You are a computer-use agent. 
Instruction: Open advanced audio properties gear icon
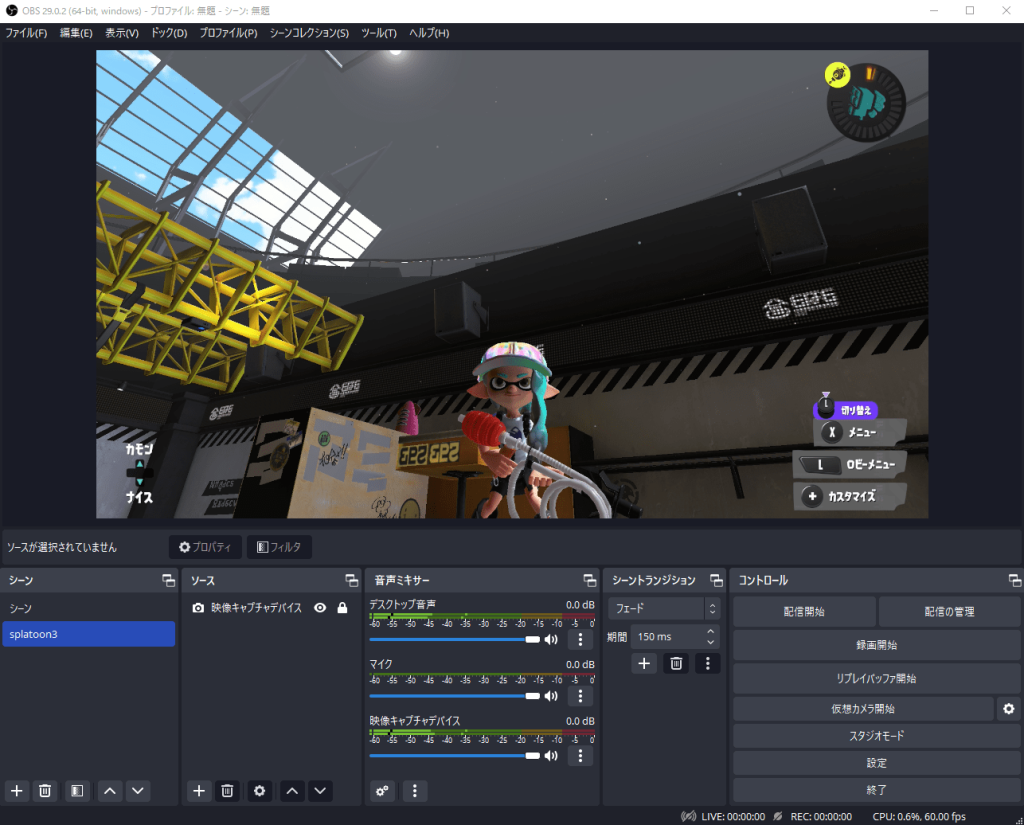(x=382, y=791)
